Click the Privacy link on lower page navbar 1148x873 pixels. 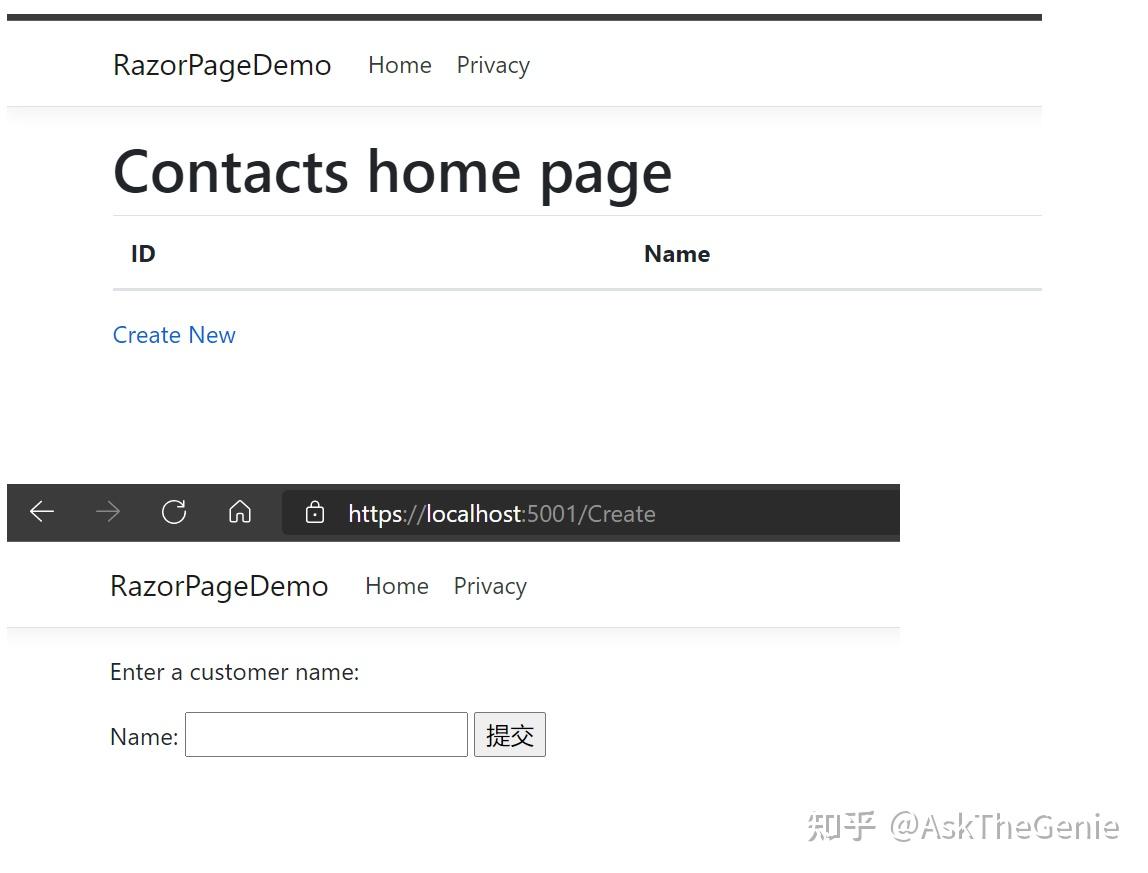click(489, 586)
